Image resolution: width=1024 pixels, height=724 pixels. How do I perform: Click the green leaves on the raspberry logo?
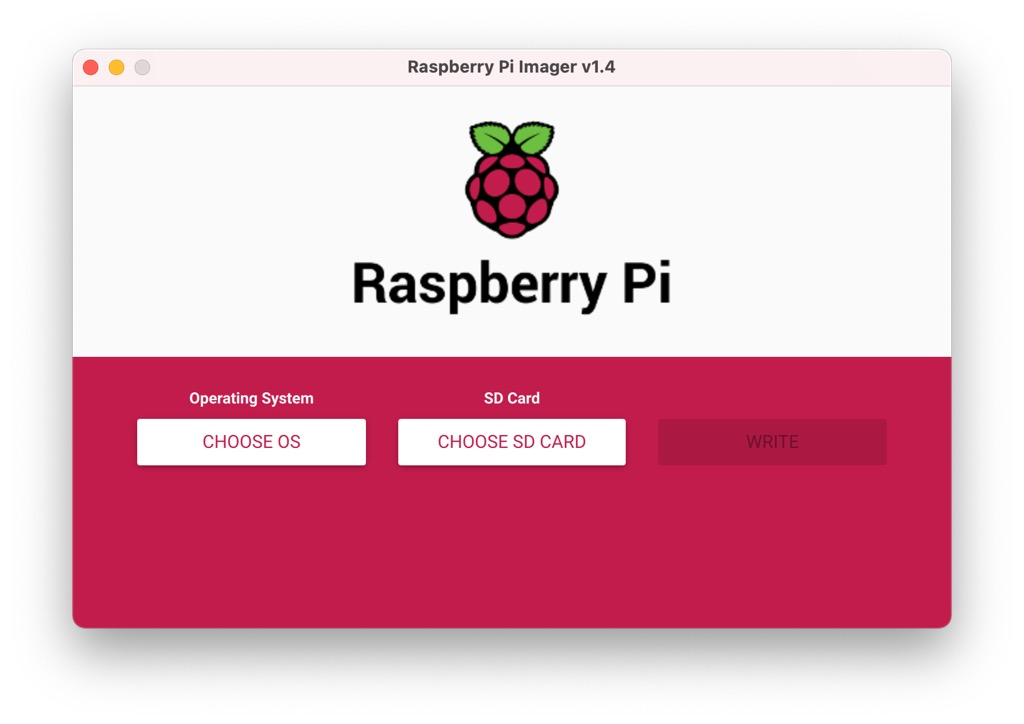point(511,138)
